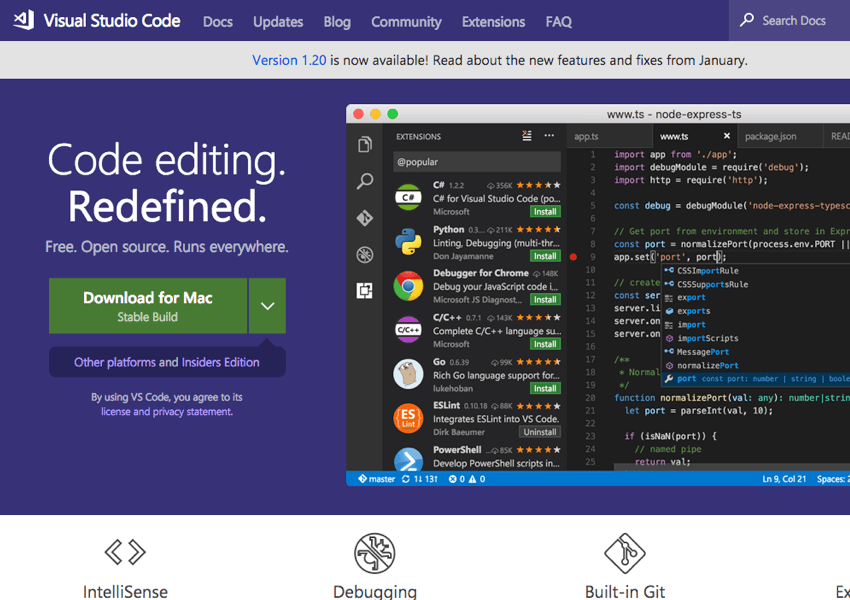Click the Ln 9, Col 21 status entry
The height and width of the screenshot is (600, 850).
(x=784, y=479)
